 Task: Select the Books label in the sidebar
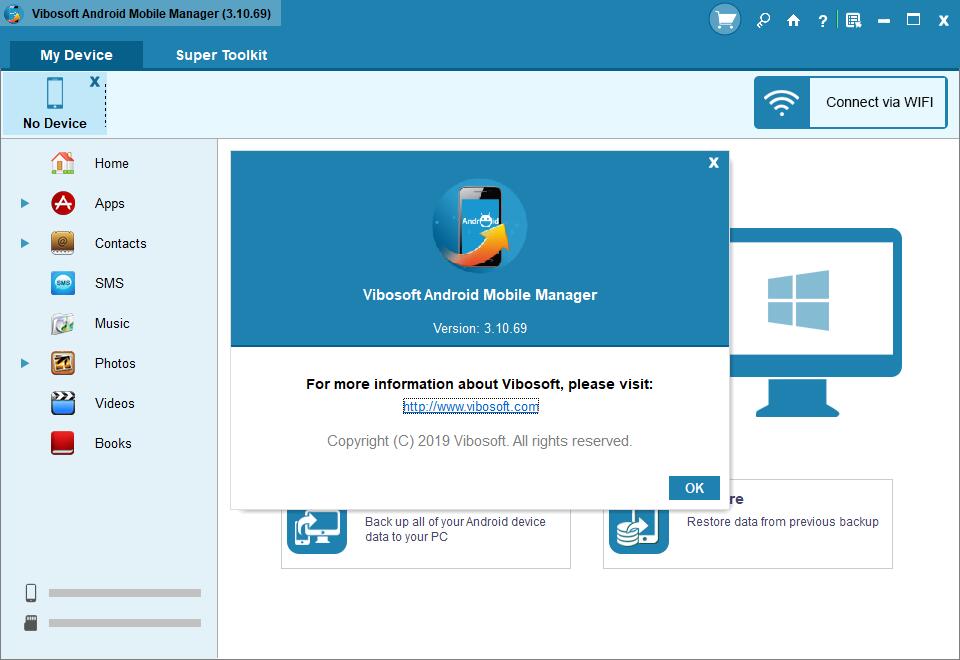pos(113,443)
